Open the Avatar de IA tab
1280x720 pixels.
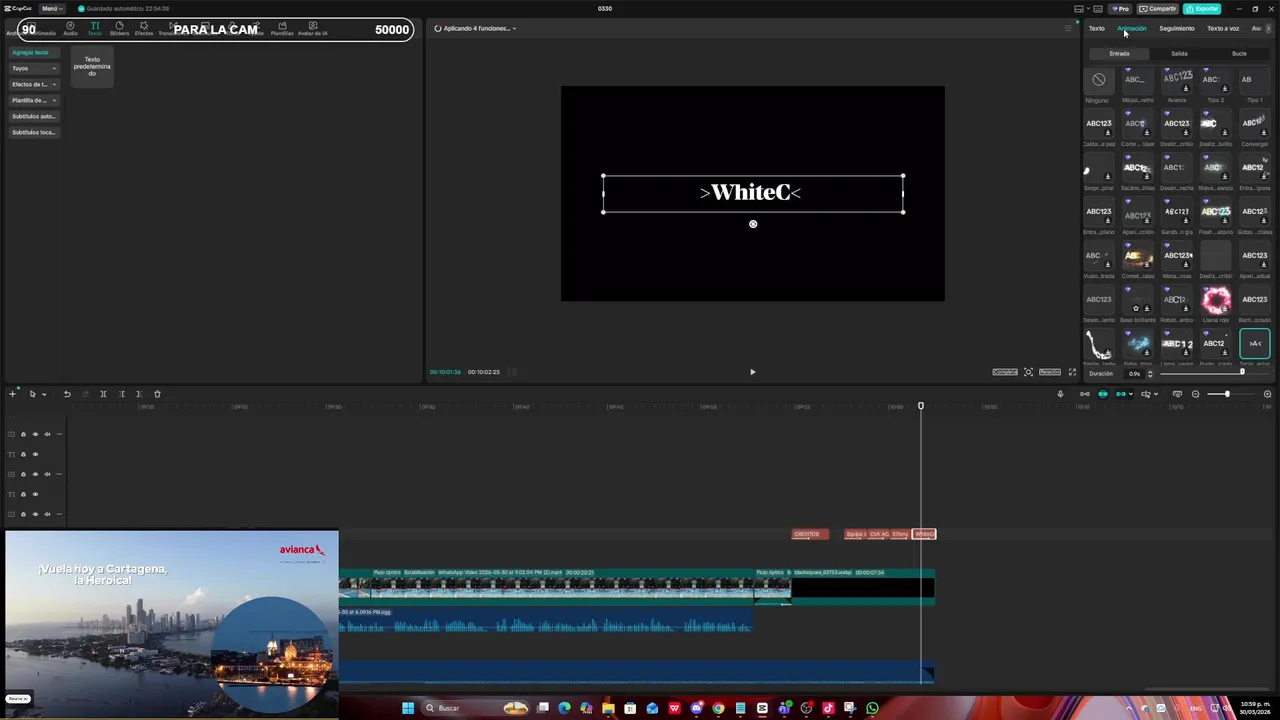point(313,29)
